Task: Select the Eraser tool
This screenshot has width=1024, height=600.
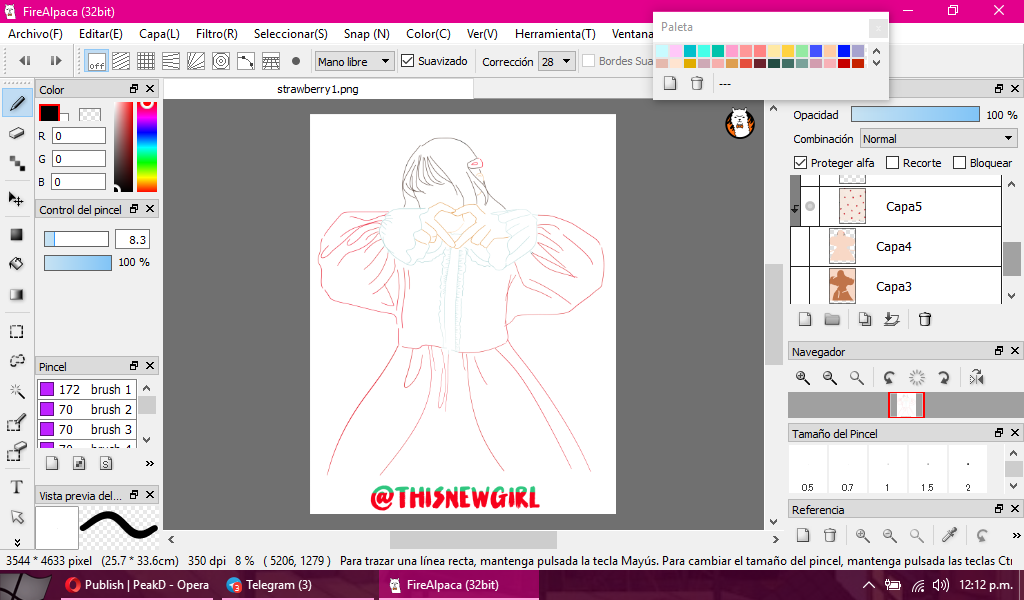Action: coord(17,133)
